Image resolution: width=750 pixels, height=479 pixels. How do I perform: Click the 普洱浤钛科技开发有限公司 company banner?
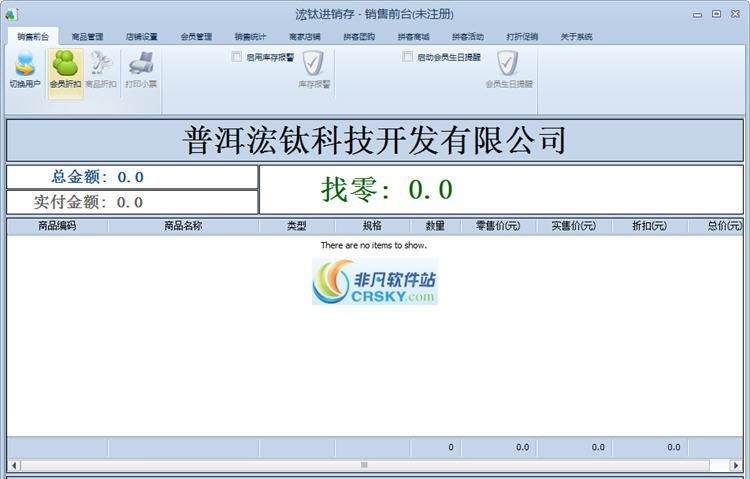[x=375, y=140]
